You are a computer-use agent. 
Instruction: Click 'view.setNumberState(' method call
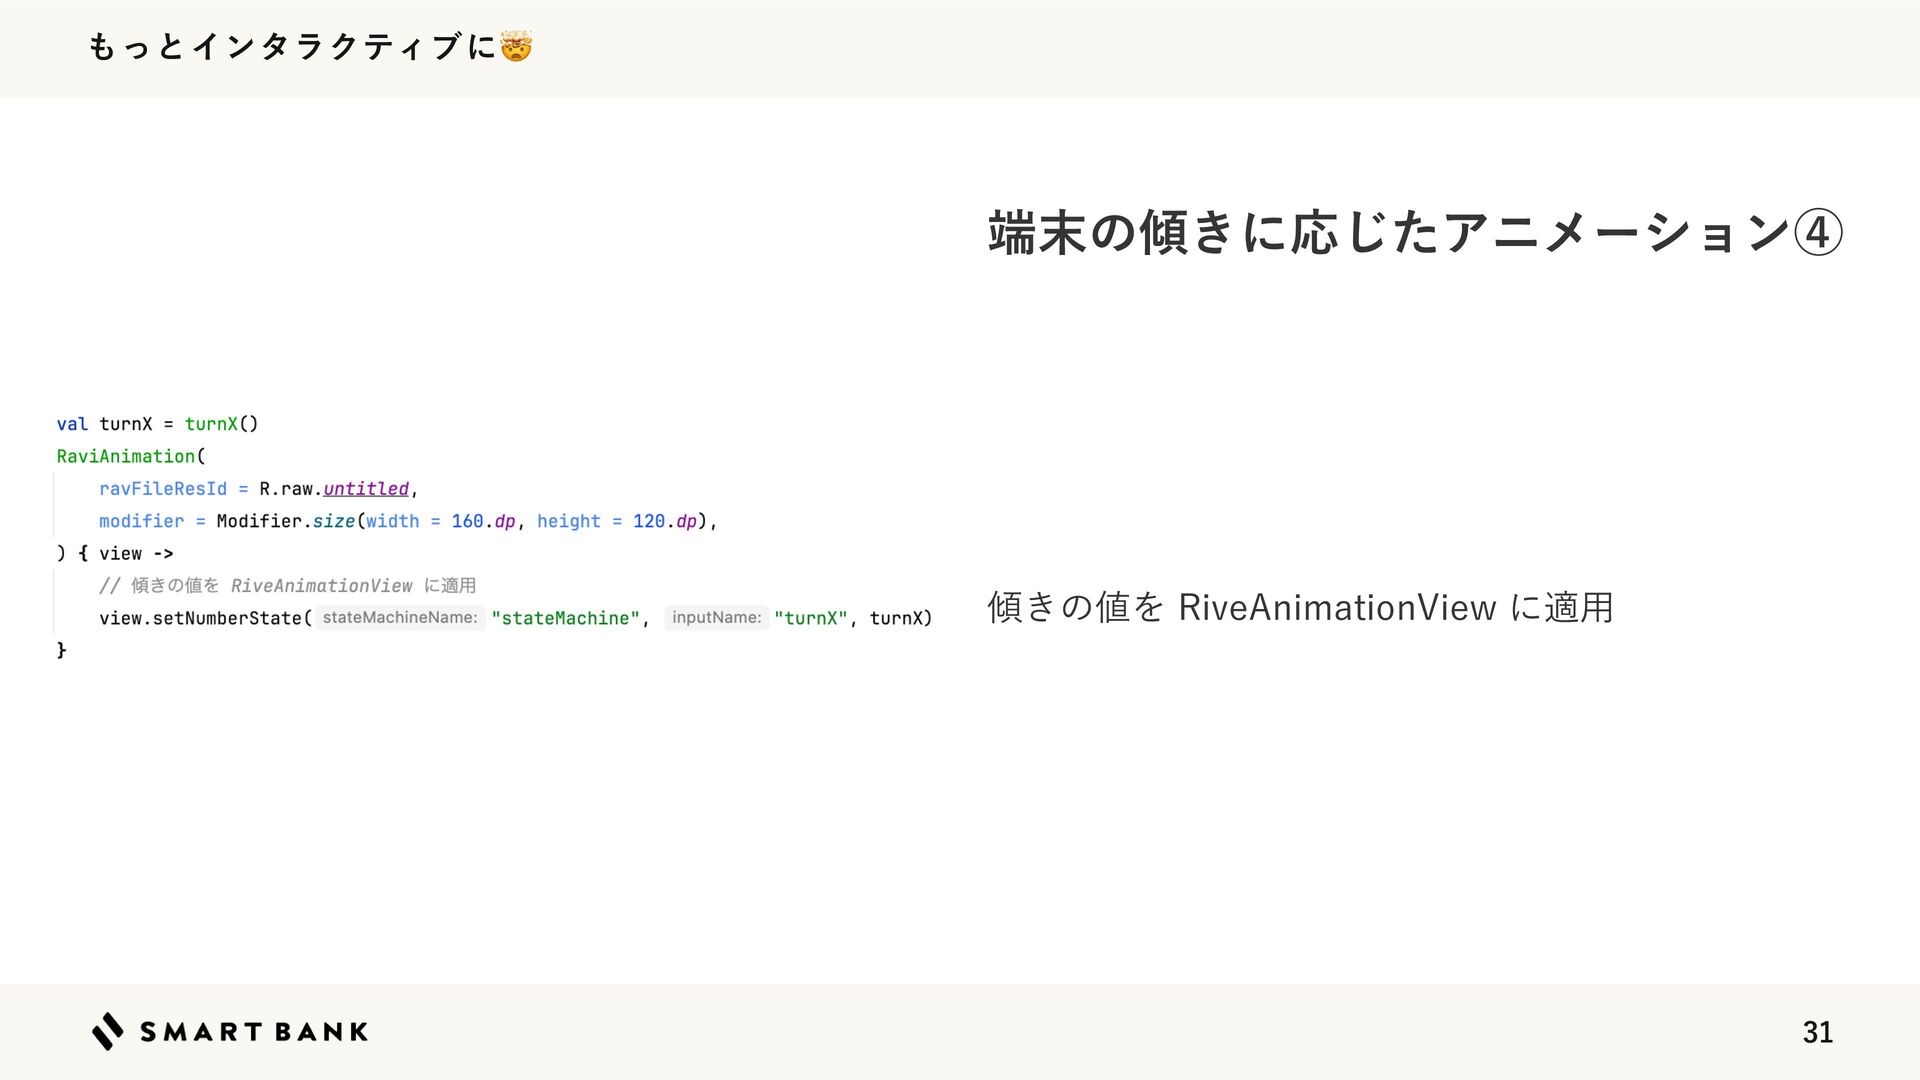coord(206,618)
